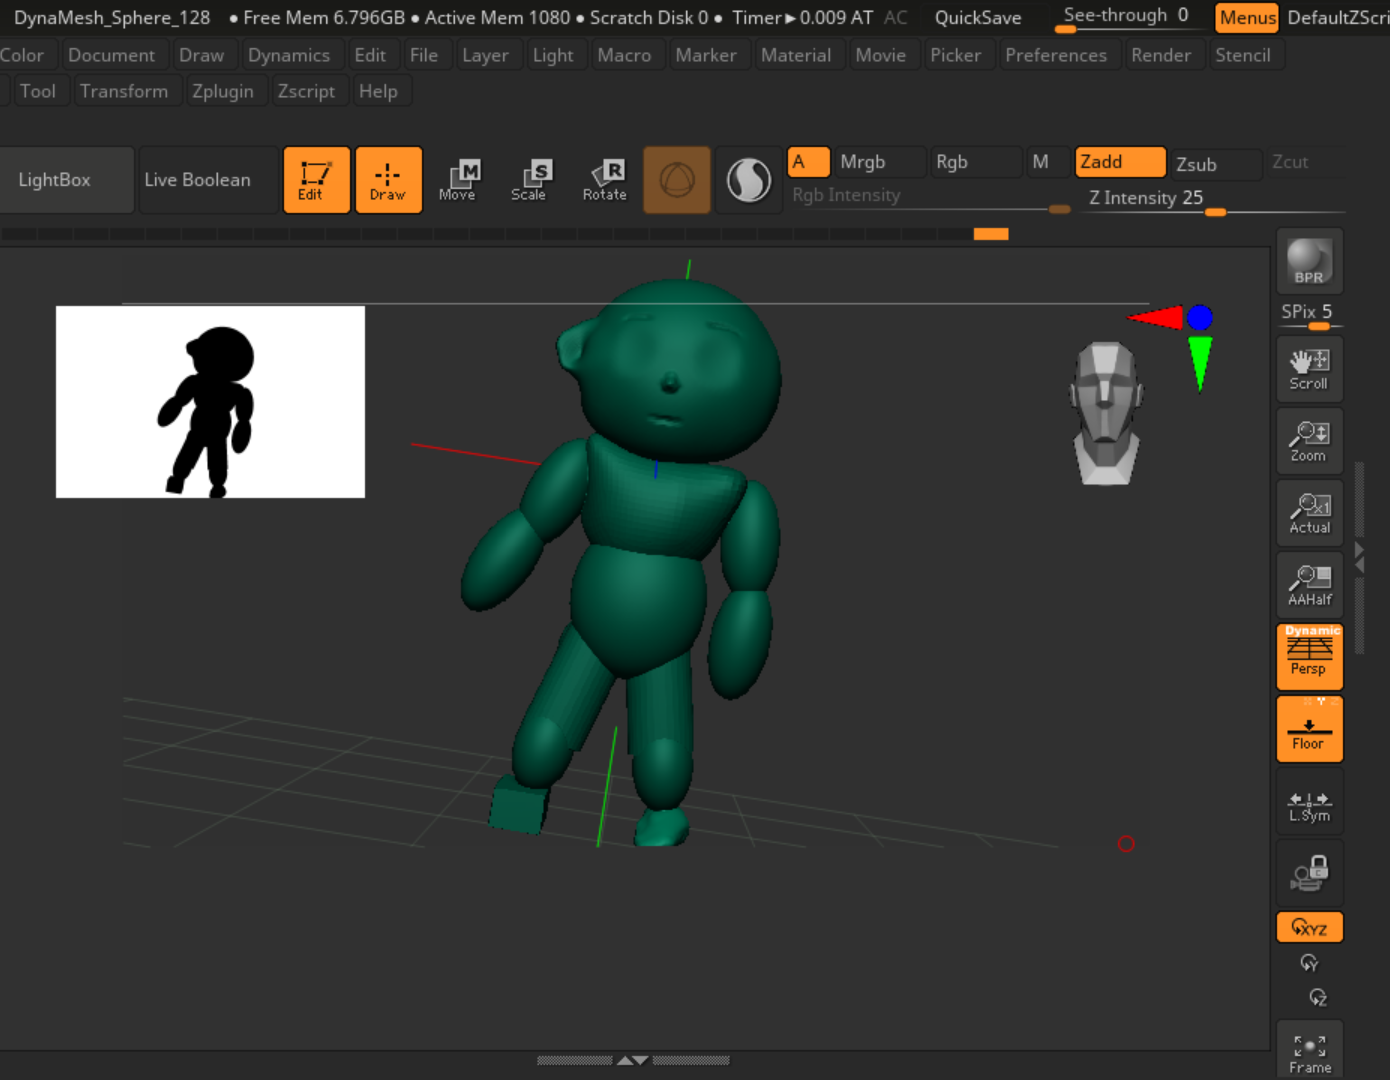Image resolution: width=1390 pixels, height=1080 pixels.
Task: Click the blue Z axis dot
Action: point(1199,318)
